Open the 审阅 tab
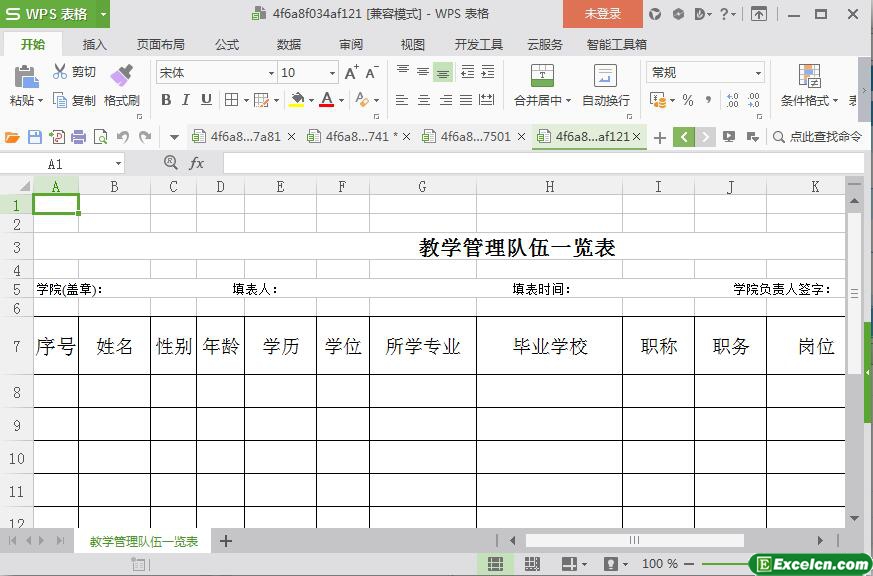 click(x=351, y=45)
